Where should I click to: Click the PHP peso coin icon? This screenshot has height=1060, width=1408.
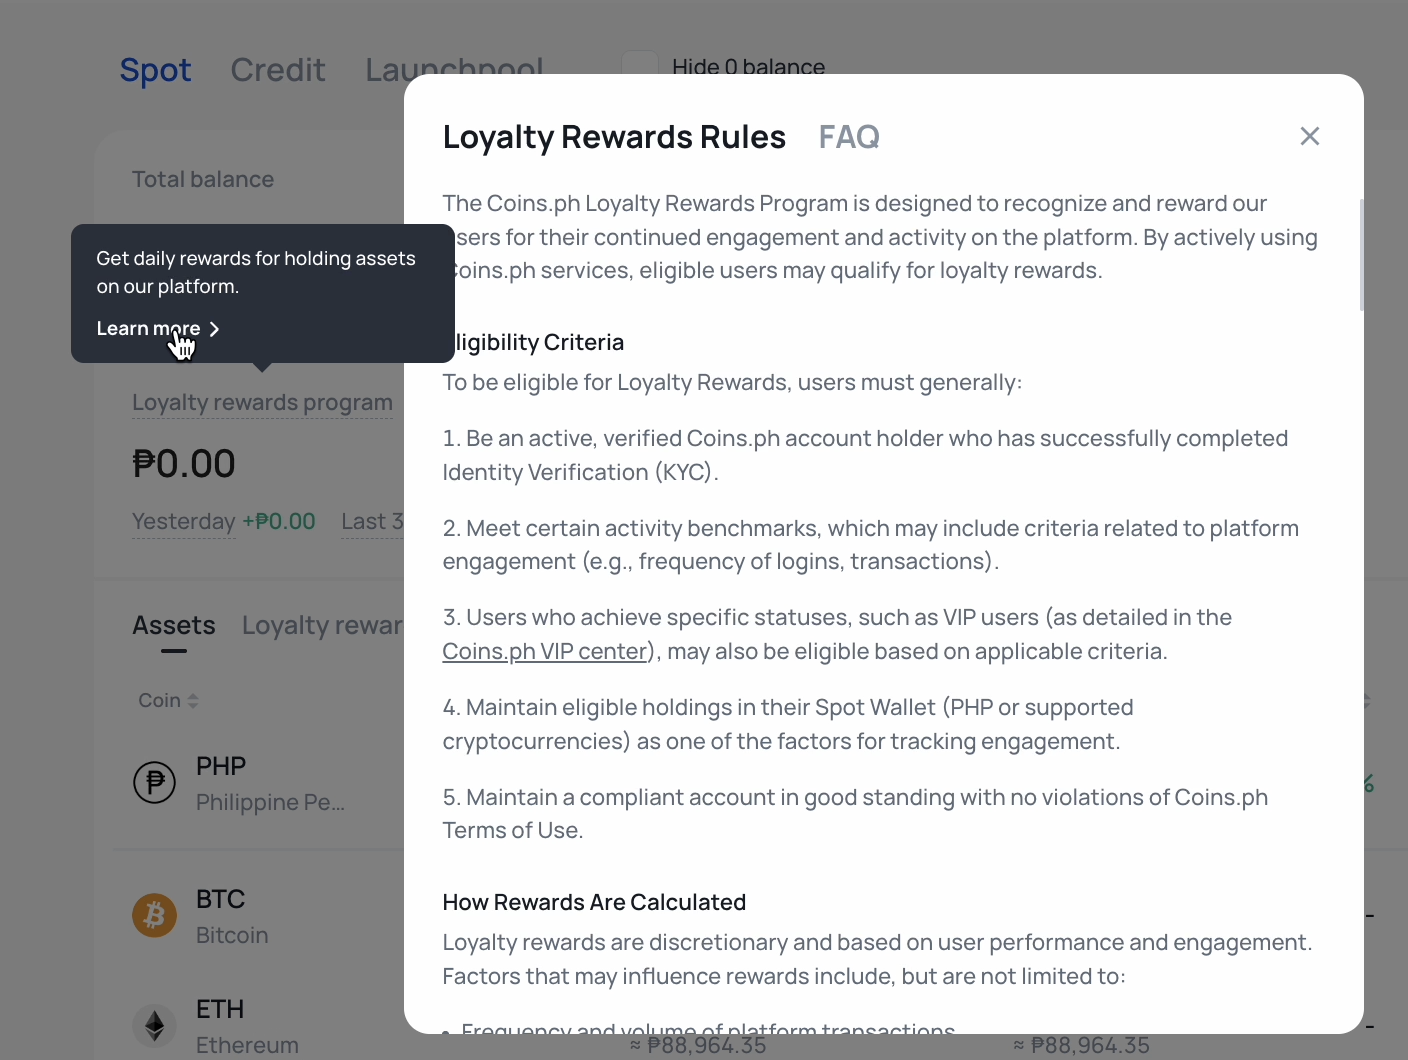coord(155,782)
